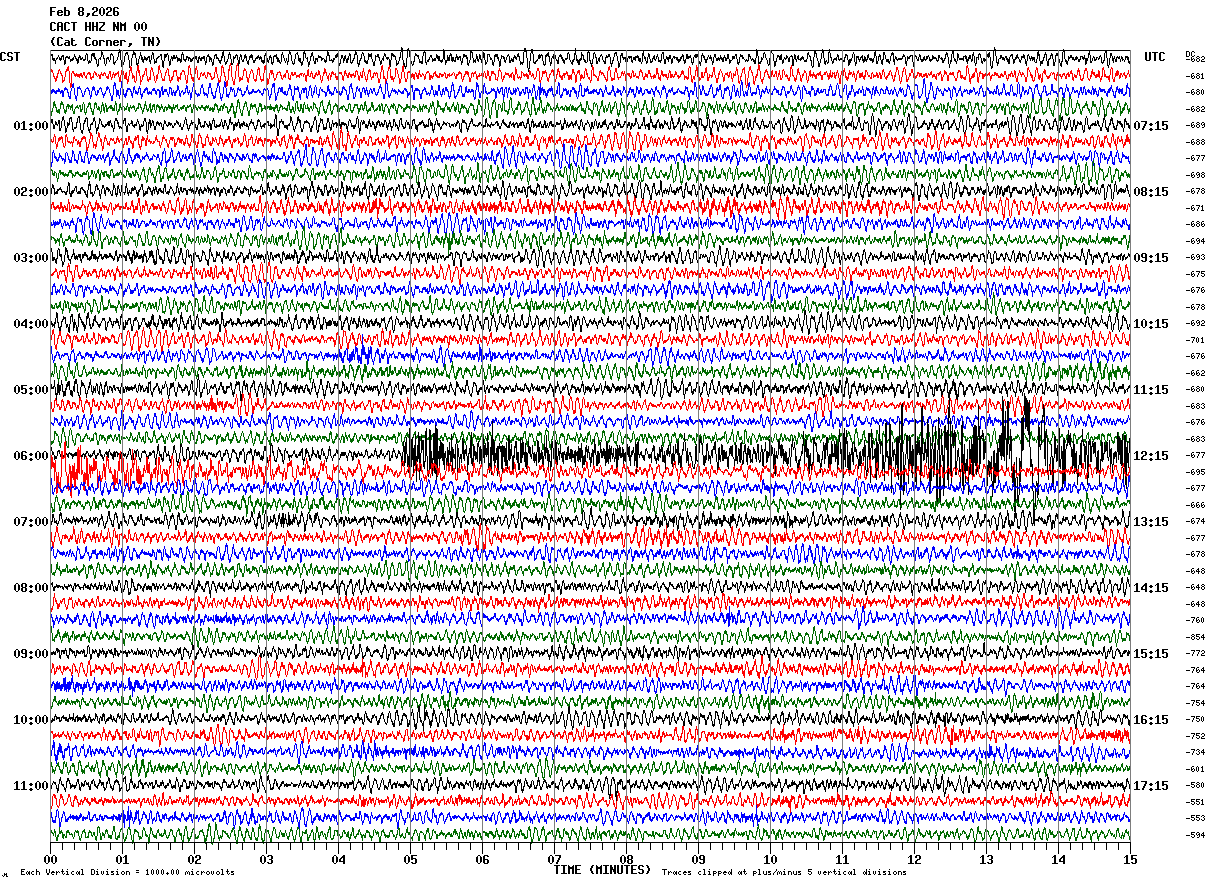Select the 05:00 CST time label
This screenshot has width=1210, height=886.
(x=31, y=390)
